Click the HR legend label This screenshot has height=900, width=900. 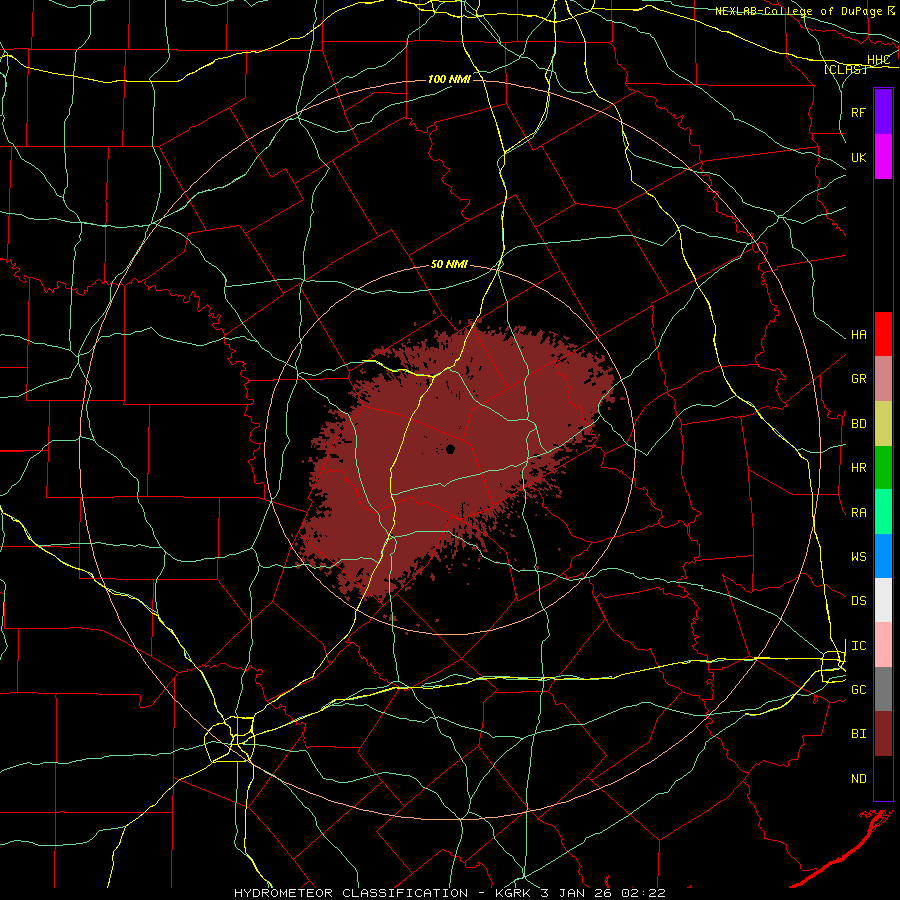coord(859,468)
